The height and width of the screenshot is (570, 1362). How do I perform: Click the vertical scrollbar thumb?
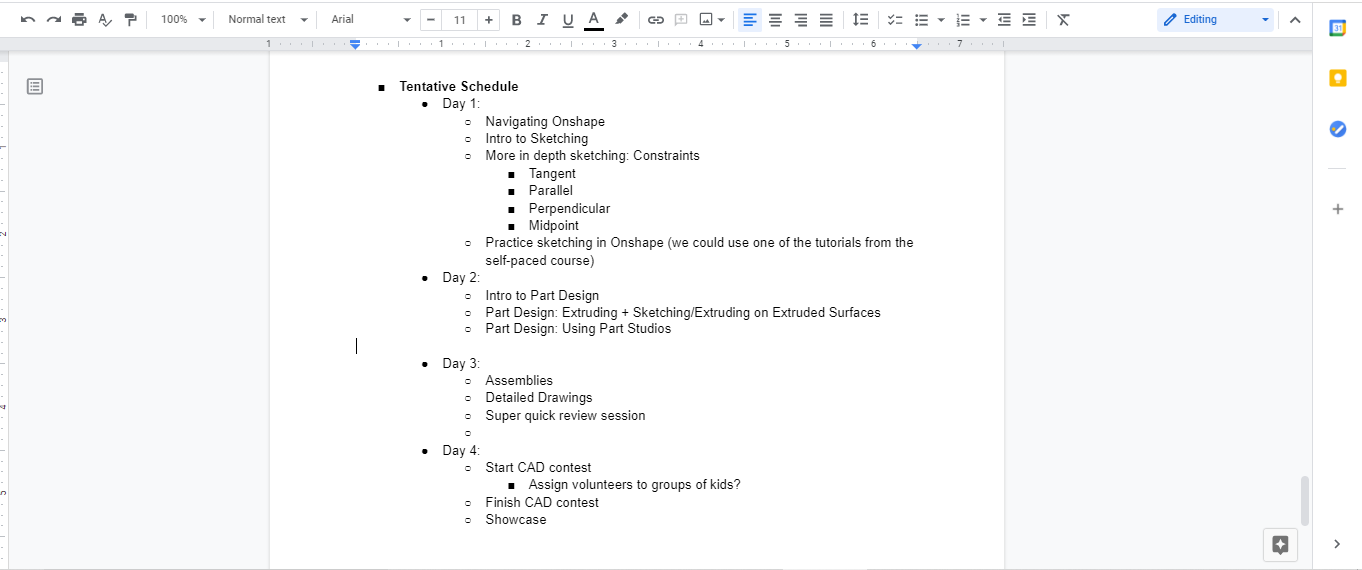coord(1304,500)
